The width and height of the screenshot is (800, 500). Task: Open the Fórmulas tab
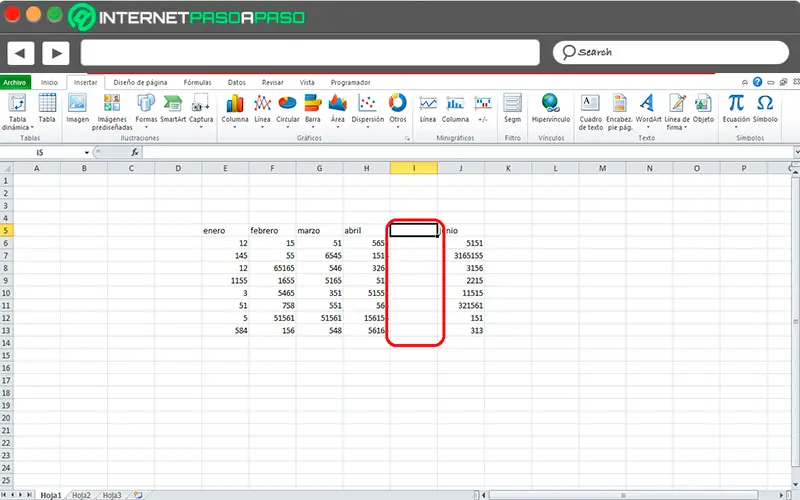pyautogui.click(x=197, y=82)
